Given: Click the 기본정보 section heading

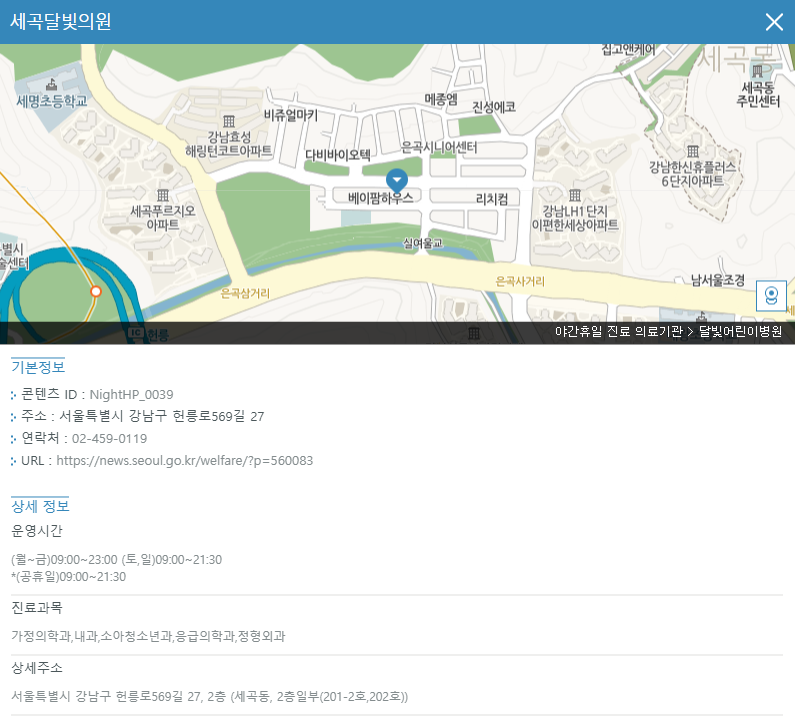Looking at the screenshot, I should tap(38, 367).
